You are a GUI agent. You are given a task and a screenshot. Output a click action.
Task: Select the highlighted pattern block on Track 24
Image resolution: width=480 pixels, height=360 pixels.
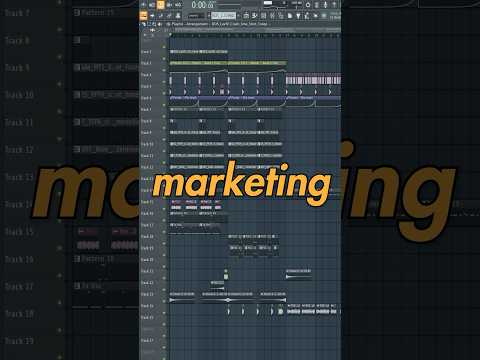click(x=281, y=311)
